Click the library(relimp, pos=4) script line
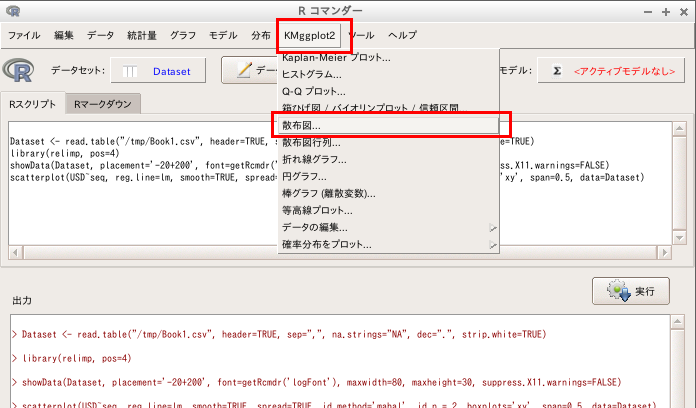 click(65, 154)
